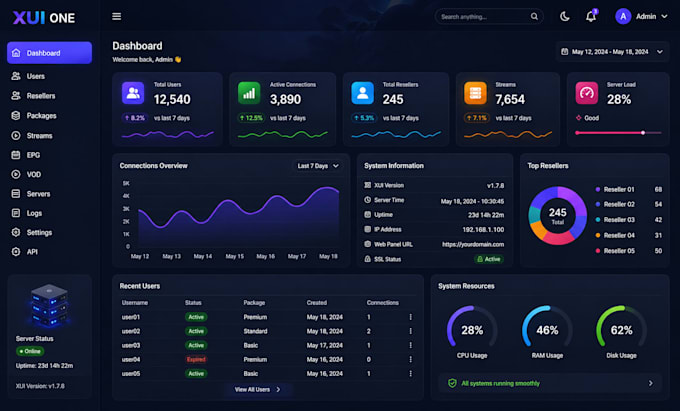Focus the Search anything input field
This screenshot has width=680, height=411.
coord(484,17)
